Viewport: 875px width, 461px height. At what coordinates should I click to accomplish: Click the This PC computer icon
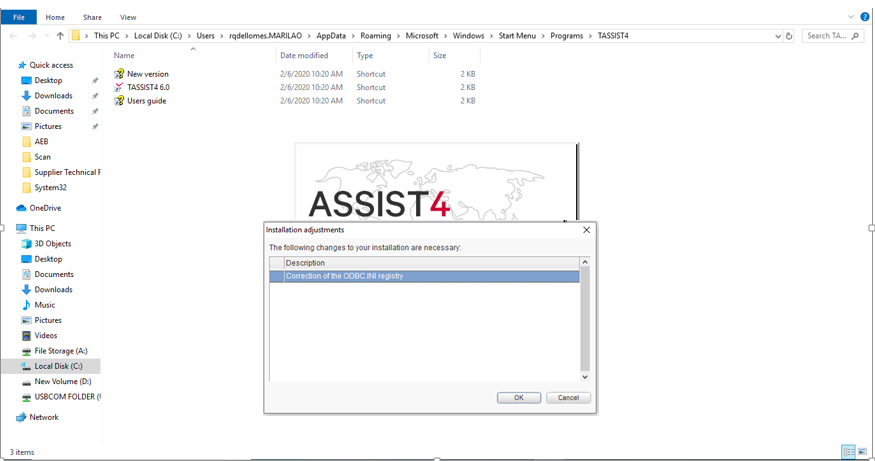tap(21, 228)
